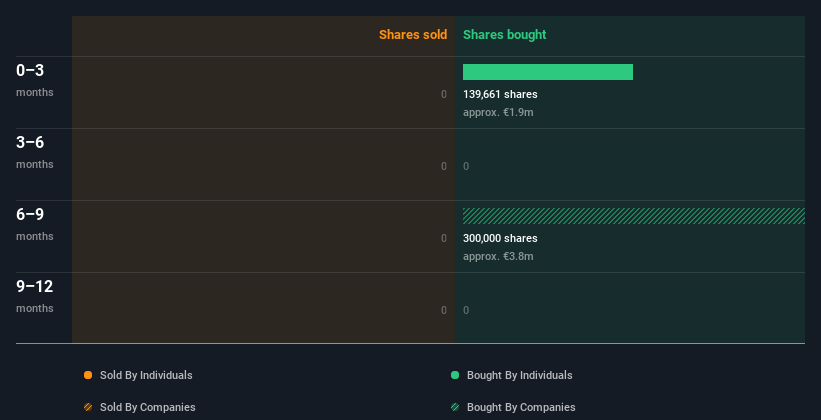Click the Shares sold column header
Screen dimensions: 821x420
pos(413,35)
